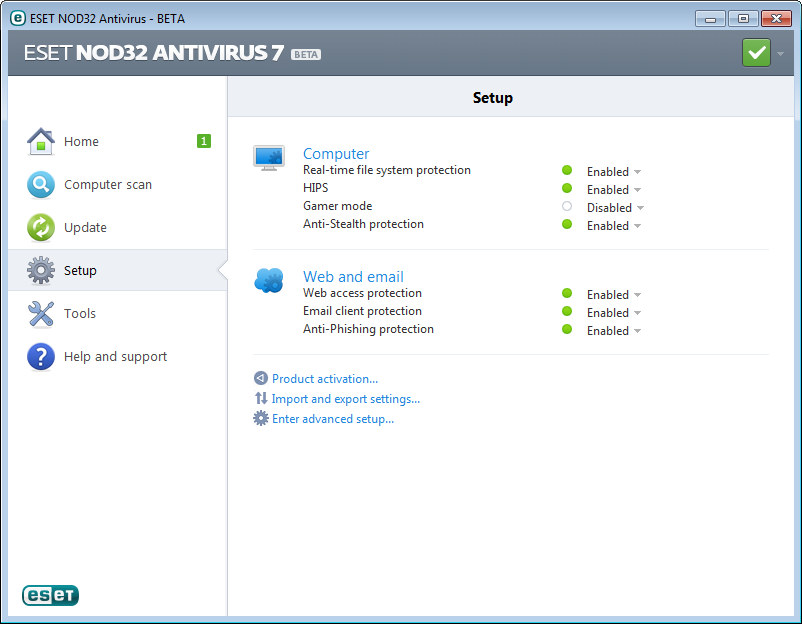Image resolution: width=802 pixels, height=624 pixels.
Task: Close the ESET NOD32 window
Action: (776, 19)
